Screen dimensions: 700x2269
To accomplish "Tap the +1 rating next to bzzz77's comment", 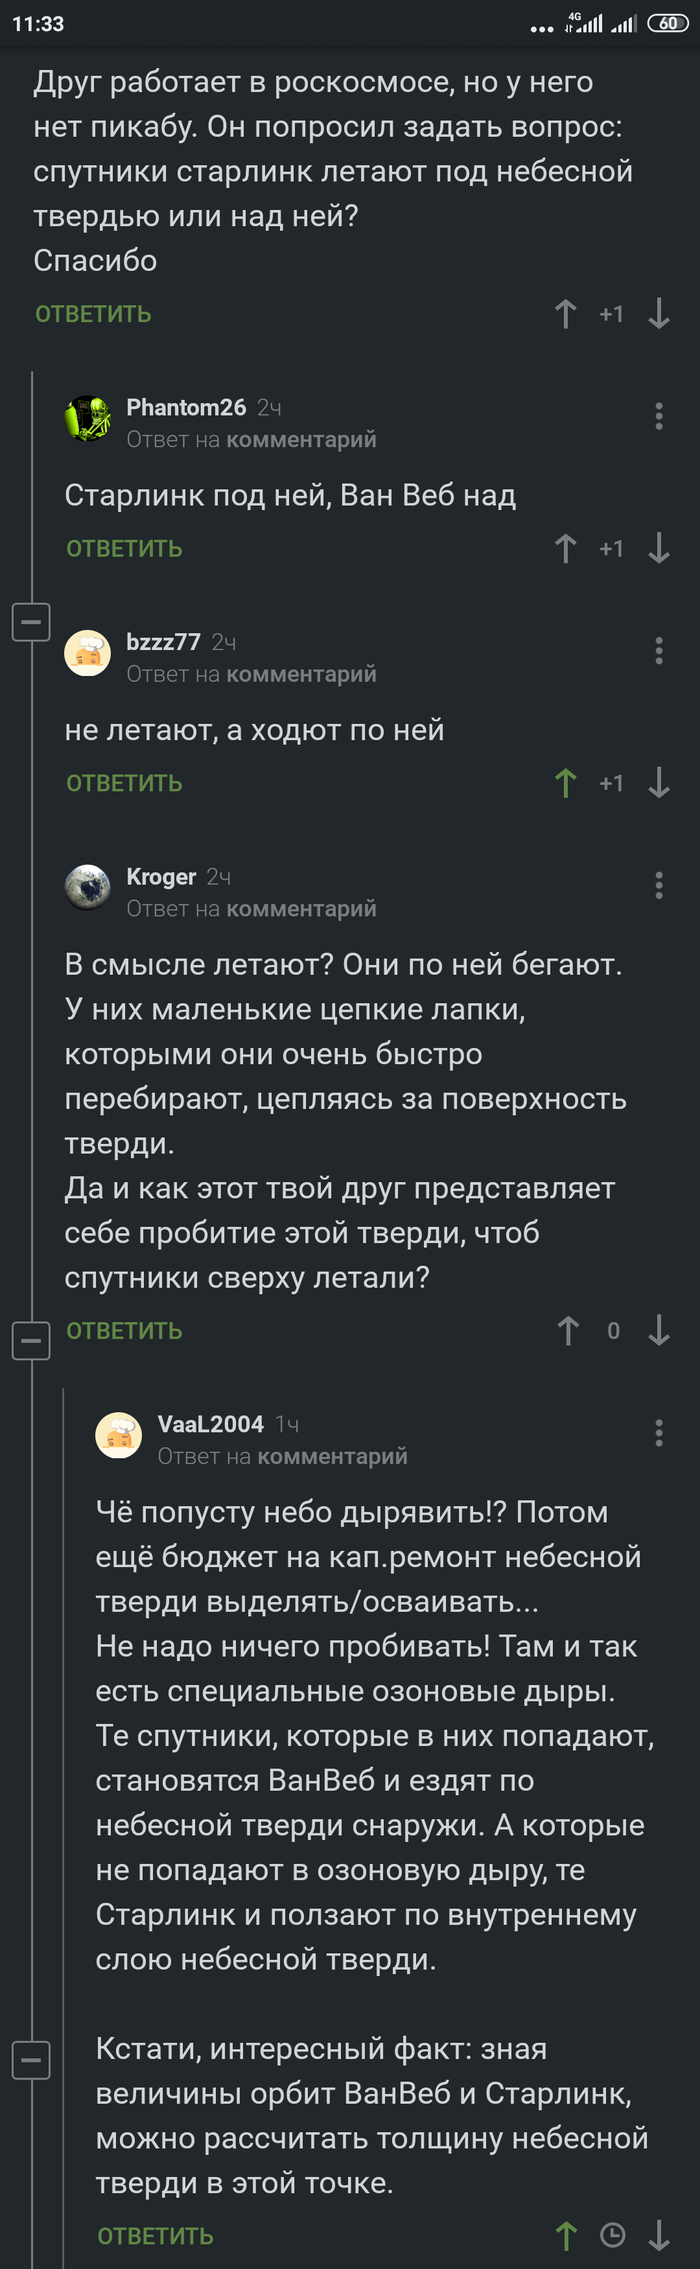I will [x=611, y=783].
